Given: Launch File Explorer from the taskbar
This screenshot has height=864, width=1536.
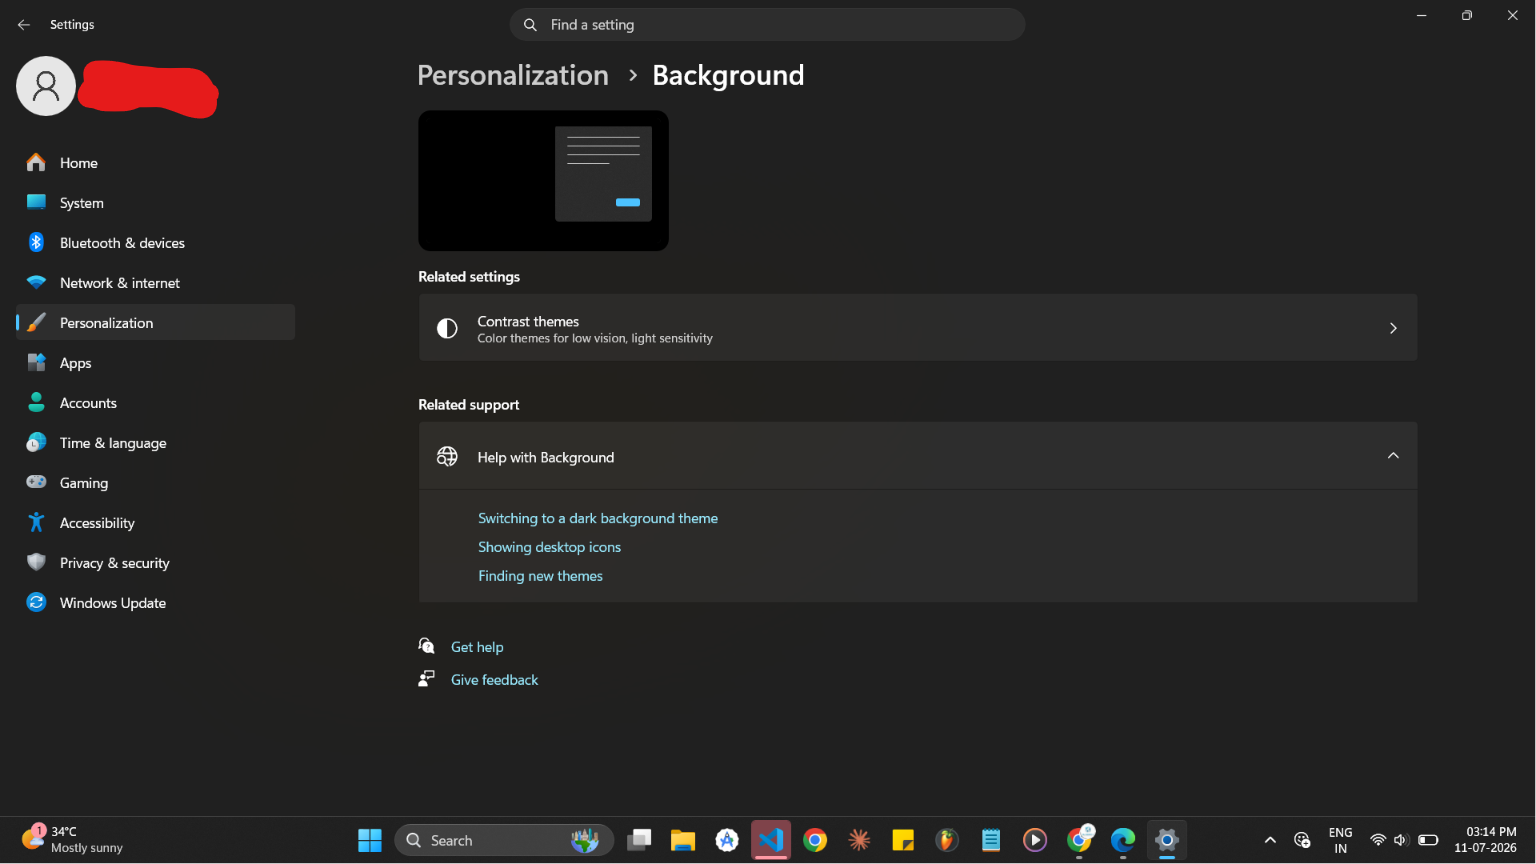Looking at the screenshot, I should pos(683,840).
